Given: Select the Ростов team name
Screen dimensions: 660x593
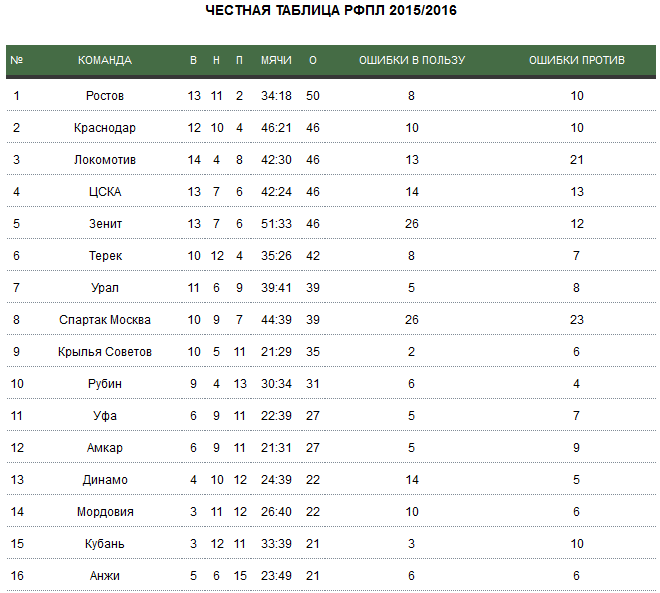Looking at the screenshot, I should tap(105, 96).
